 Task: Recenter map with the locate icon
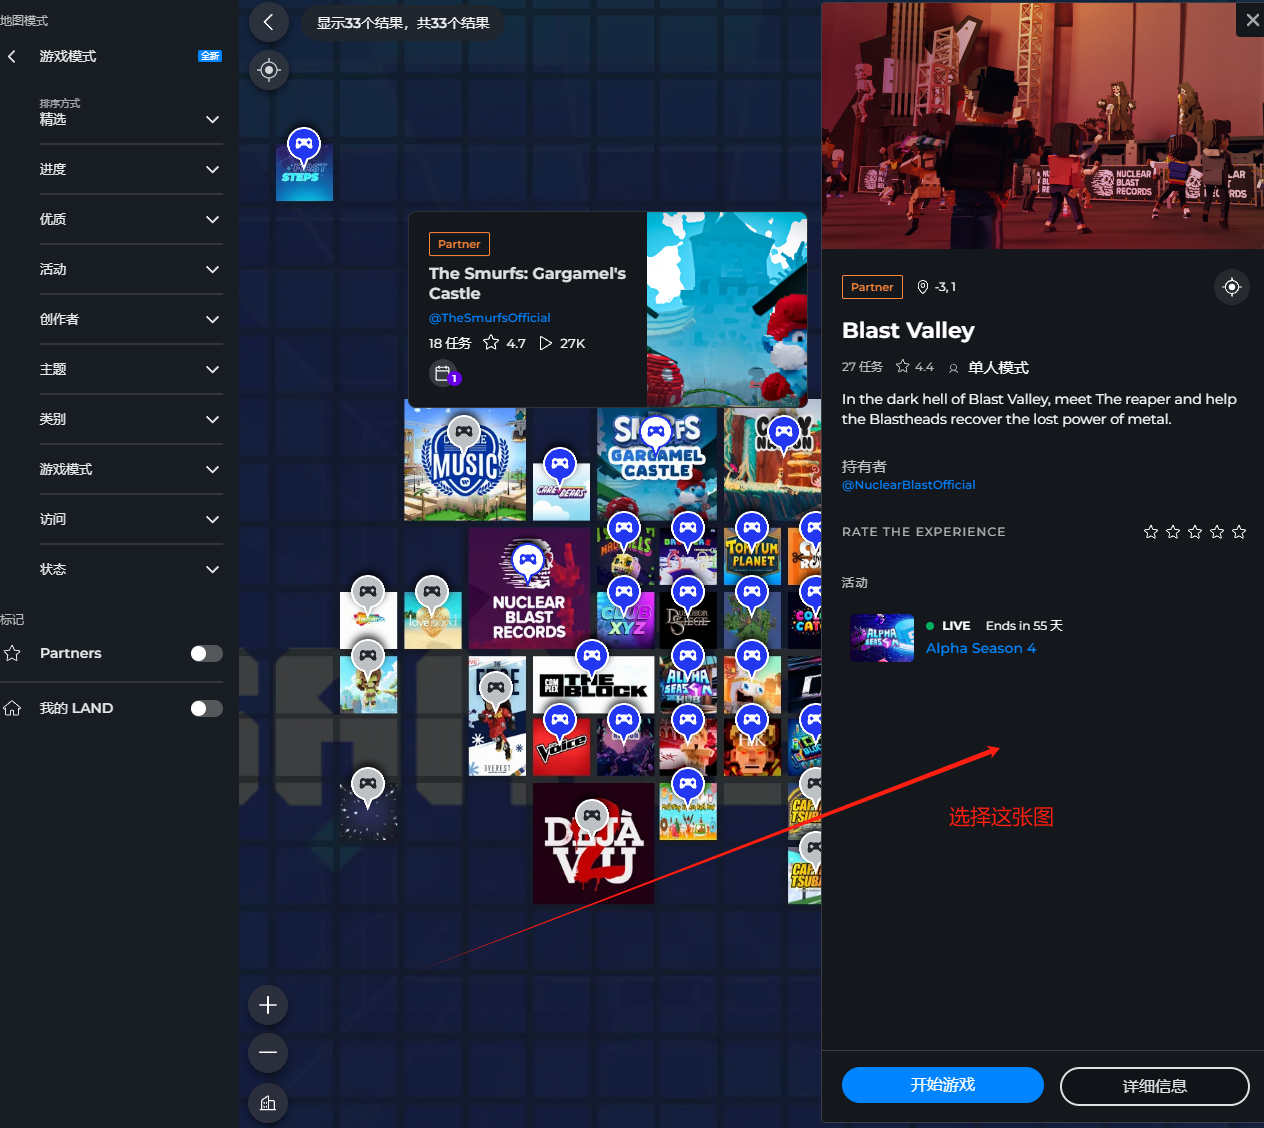click(268, 70)
